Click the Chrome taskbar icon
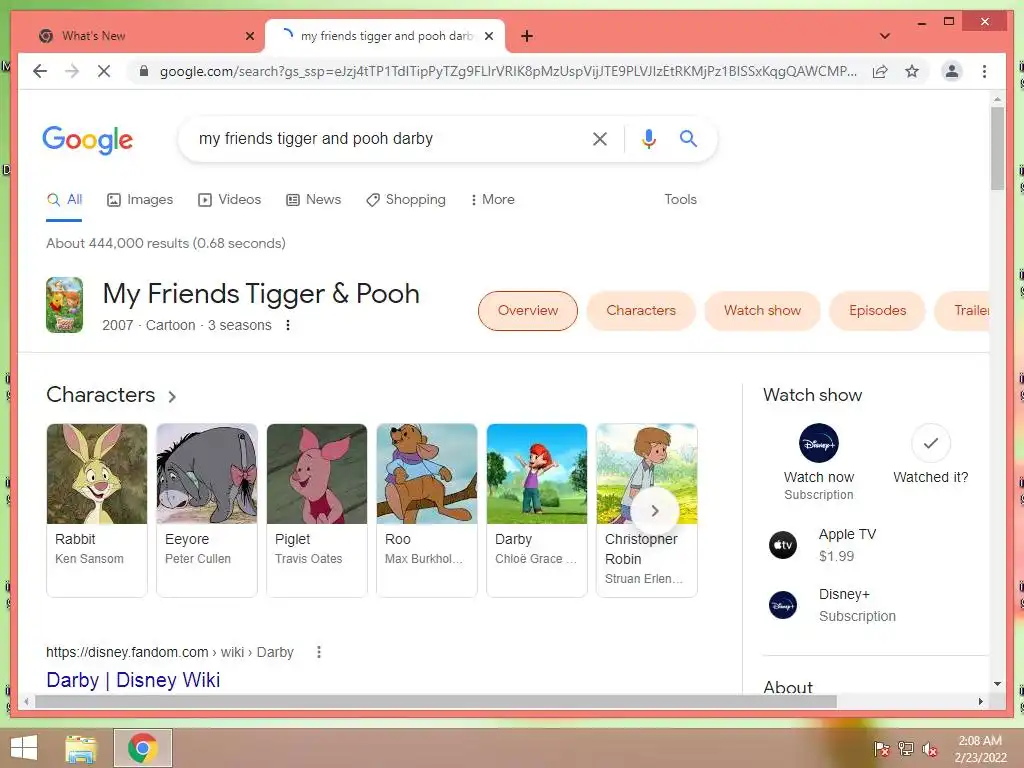The height and width of the screenshot is (768, 1024). (143, 748)
